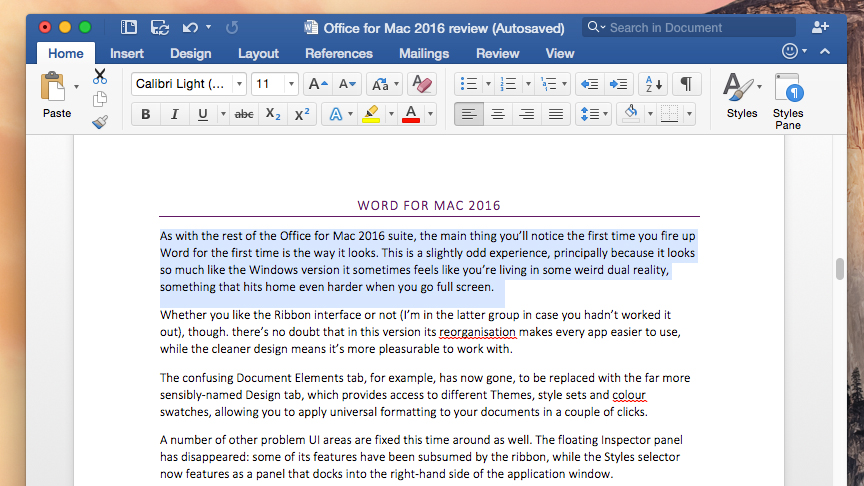Open the View tab
This screenshot has width=864, height=486.
(x=560, y=53)
